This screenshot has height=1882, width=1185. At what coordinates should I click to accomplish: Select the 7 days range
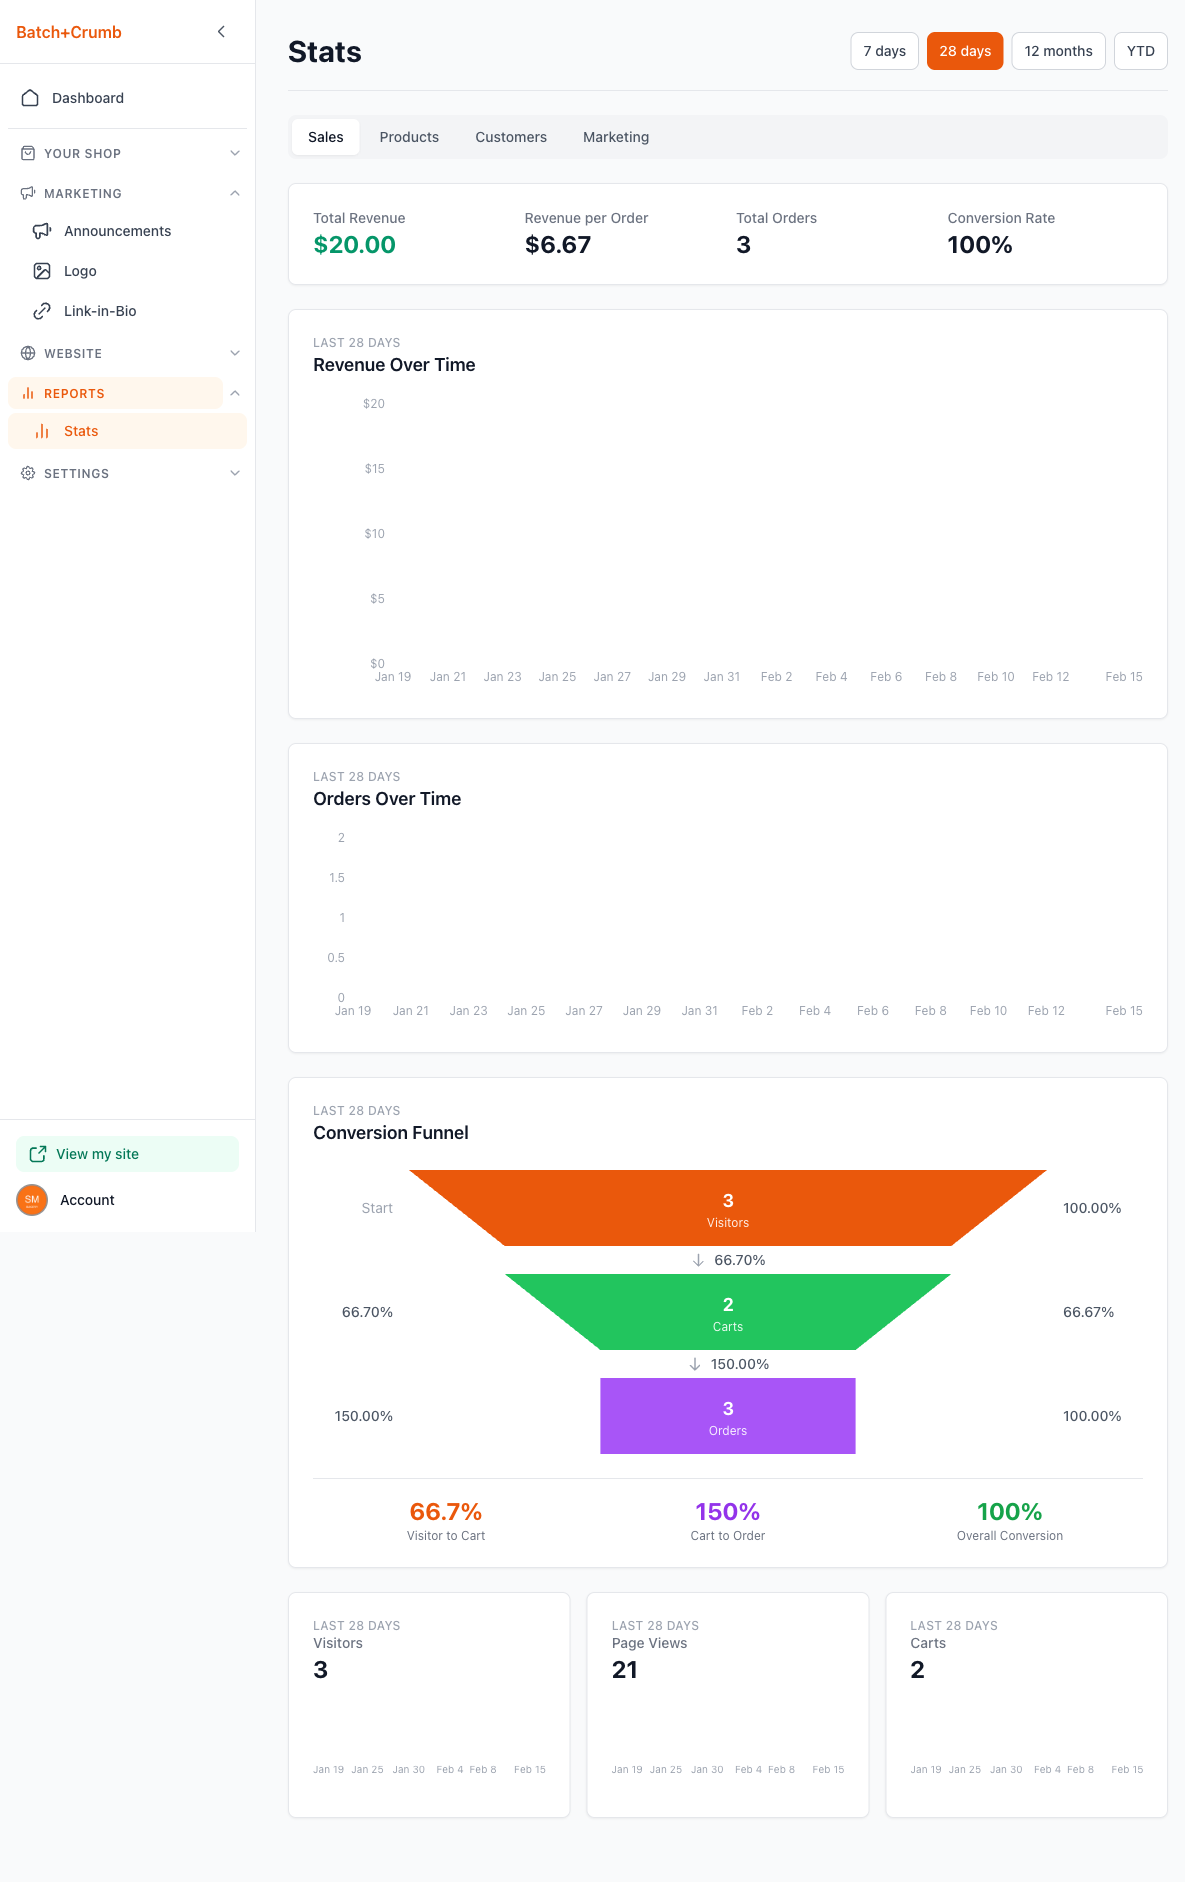tap(884, 51)
